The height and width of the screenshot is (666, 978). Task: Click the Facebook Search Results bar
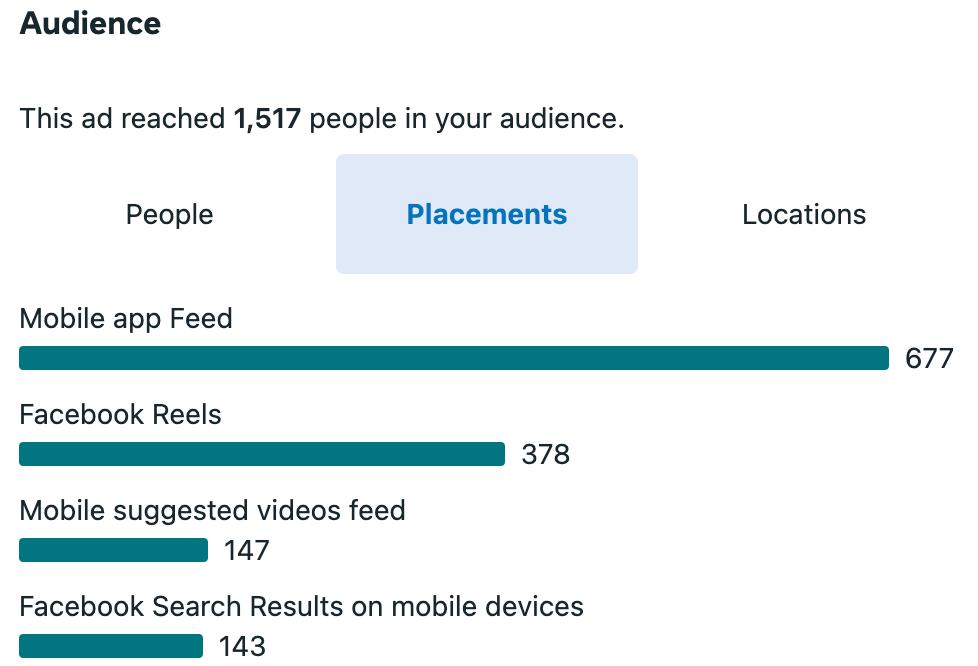pos(111,646)
